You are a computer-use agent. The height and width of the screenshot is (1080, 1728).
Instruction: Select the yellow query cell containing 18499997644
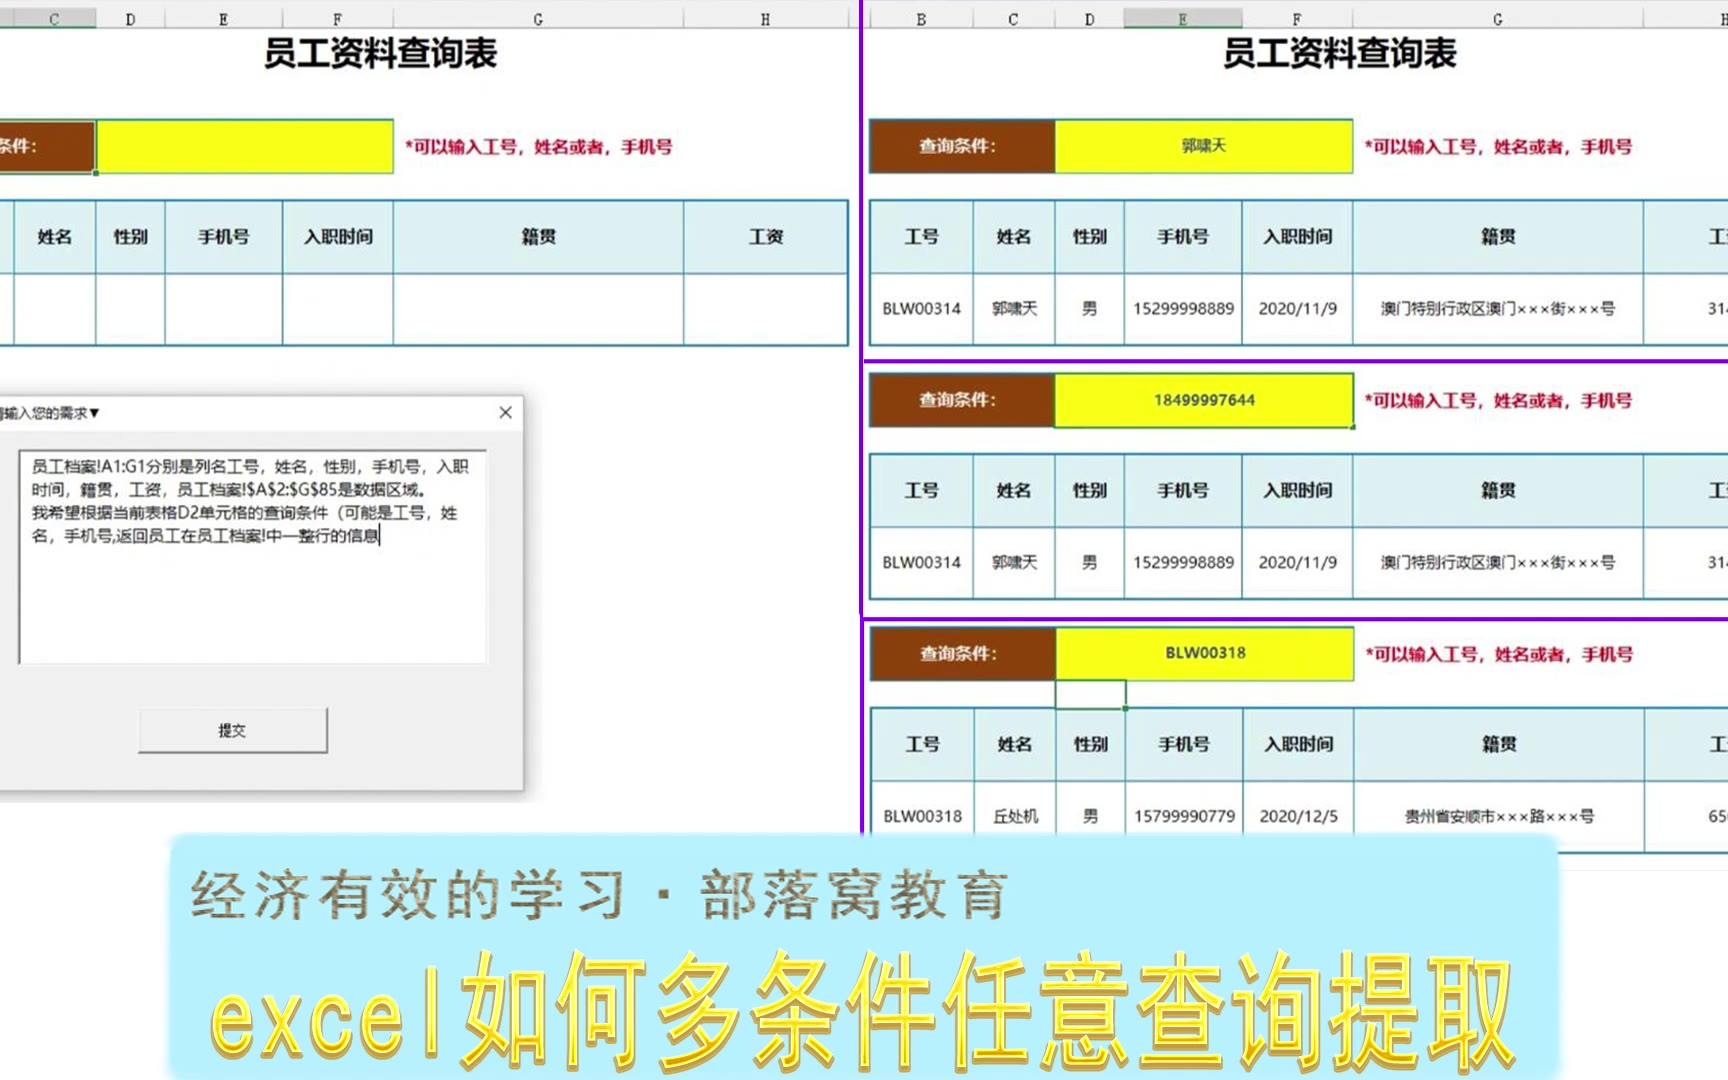coord(1203,400)
